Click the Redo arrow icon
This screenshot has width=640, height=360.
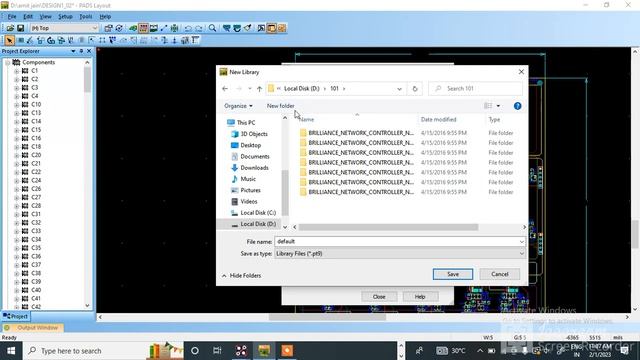[x=198, y=28]
